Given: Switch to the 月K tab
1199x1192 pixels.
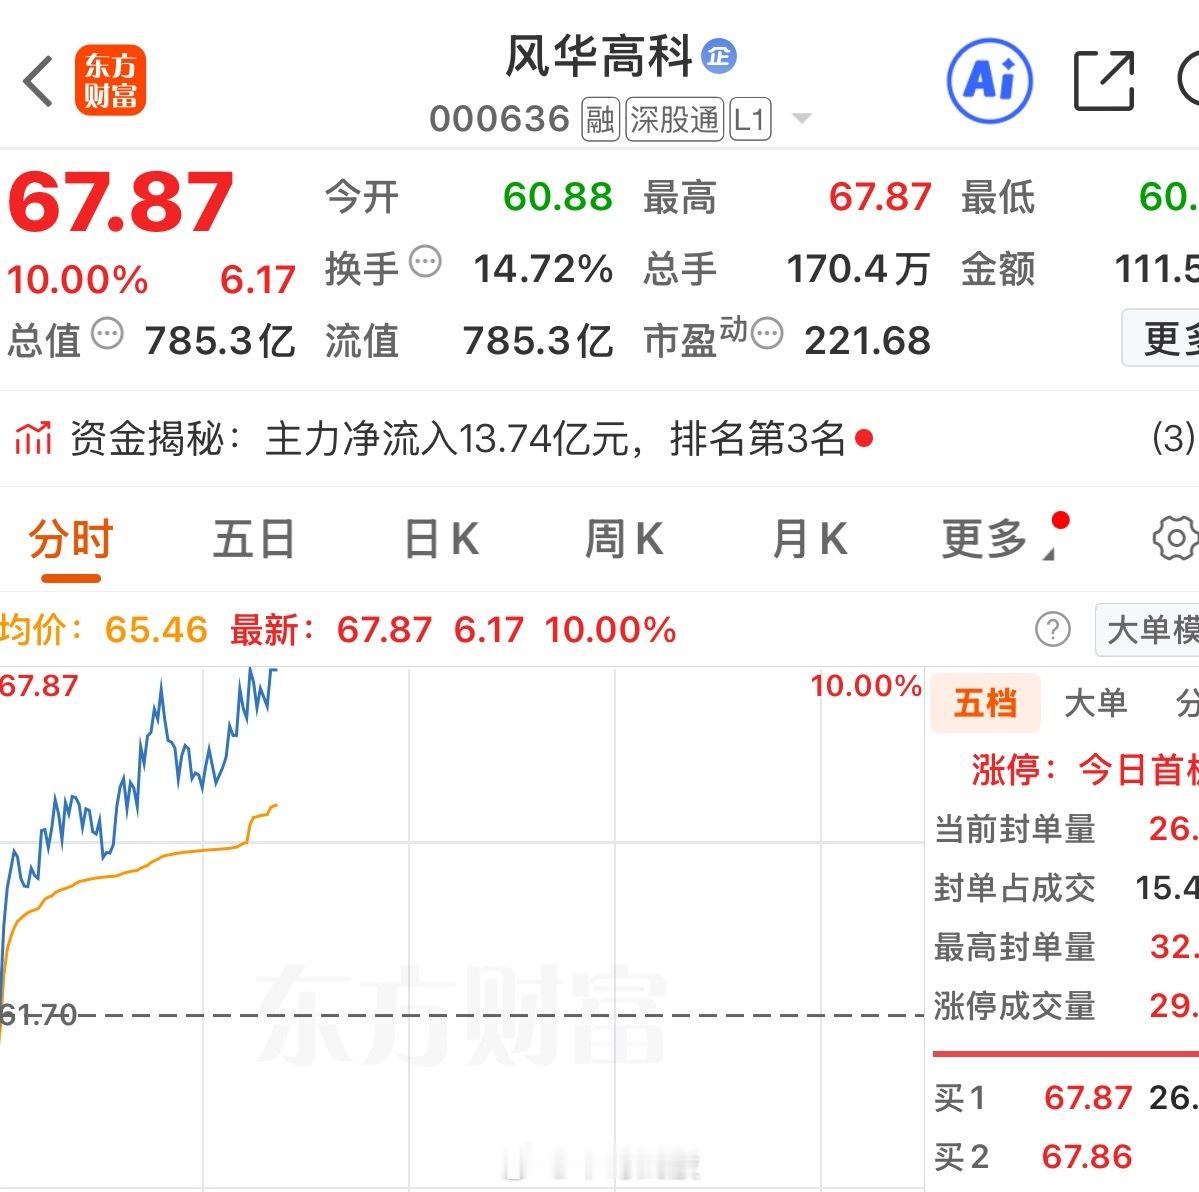Looking at the screenshot, I should 810,539.
